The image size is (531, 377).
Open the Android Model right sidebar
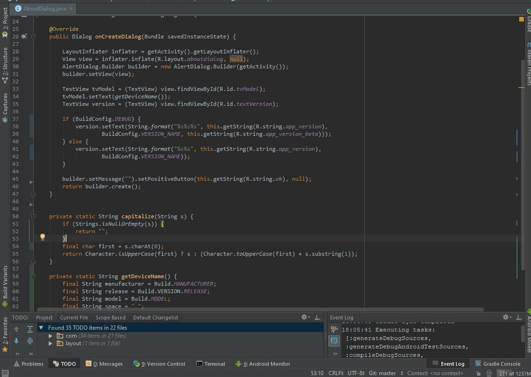528,332
